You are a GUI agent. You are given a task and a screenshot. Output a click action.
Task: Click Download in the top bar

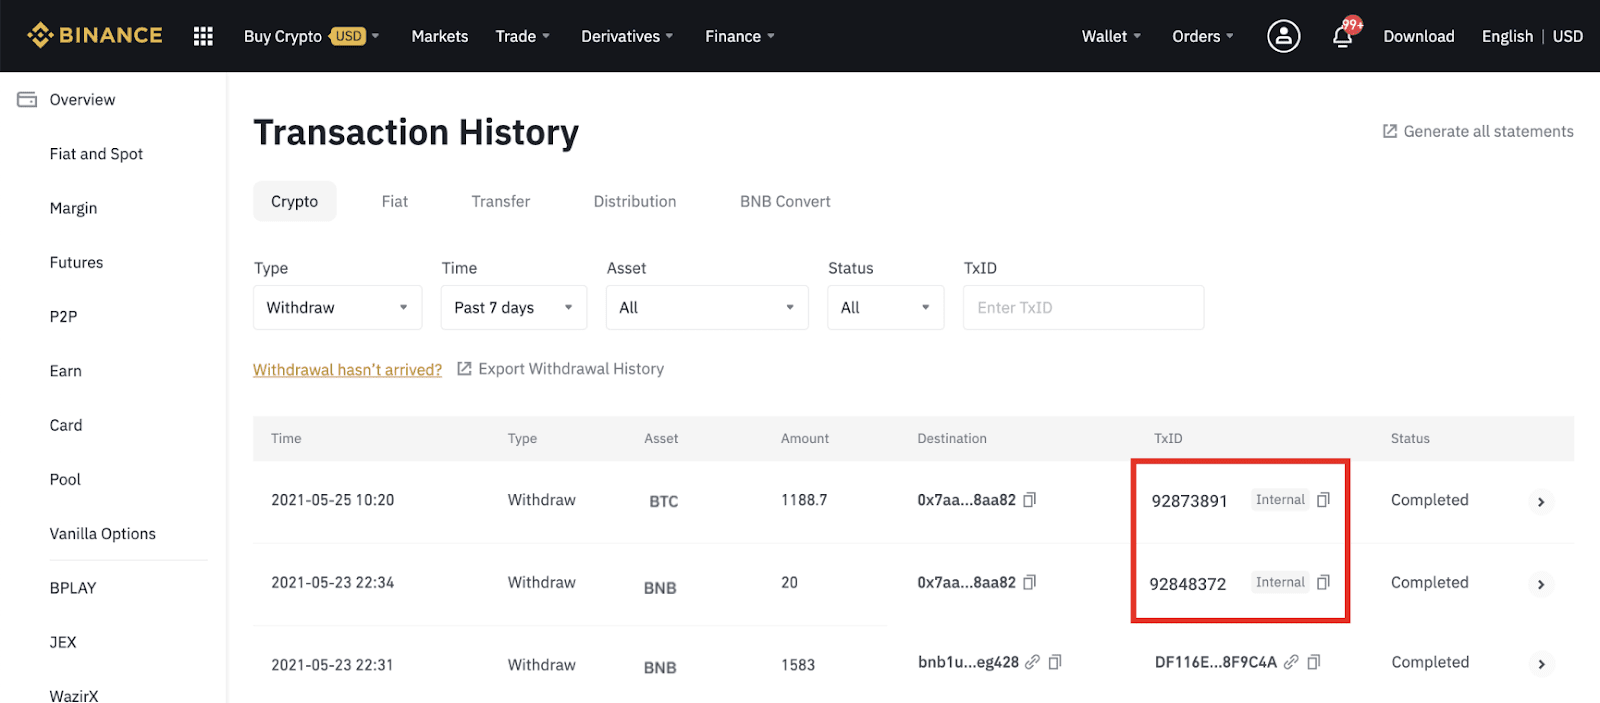[1419, 36]
